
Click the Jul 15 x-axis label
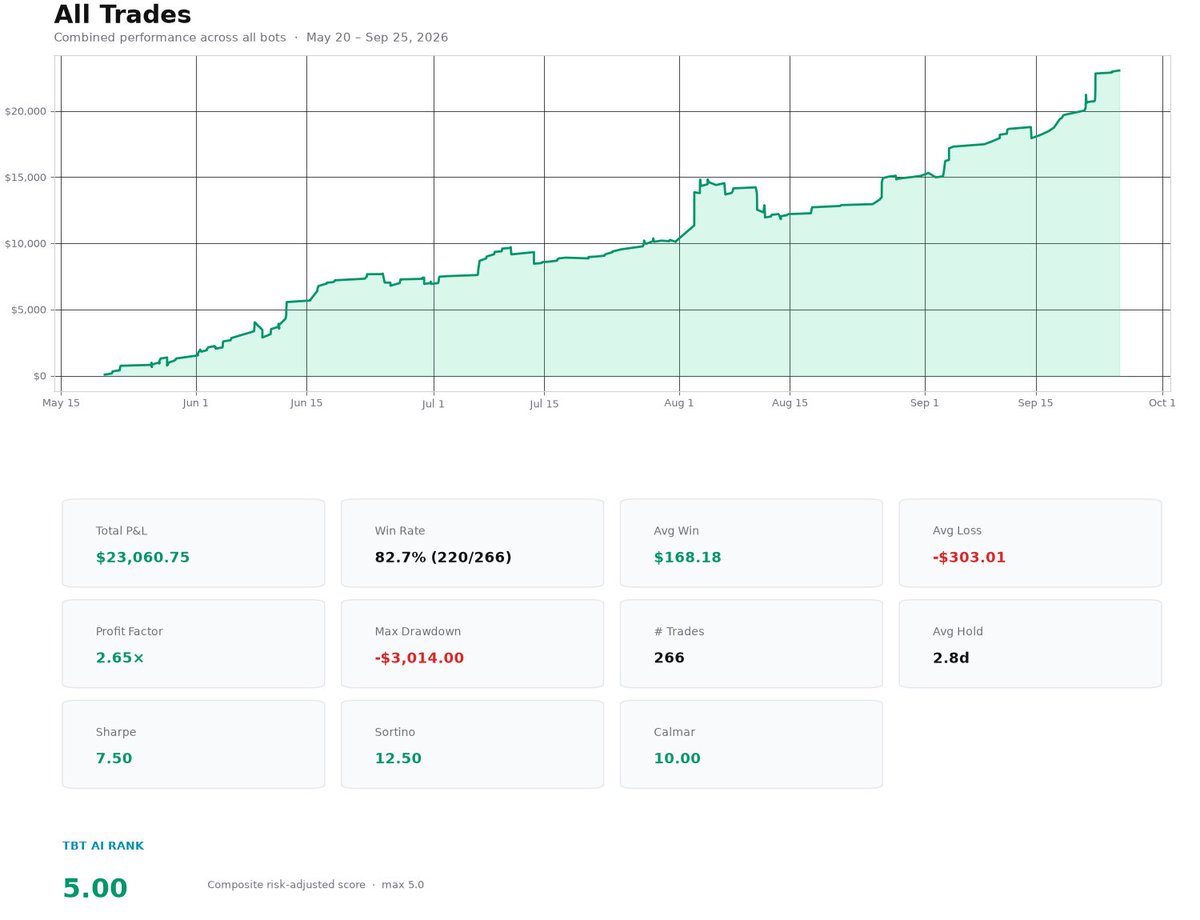point(544,403)
